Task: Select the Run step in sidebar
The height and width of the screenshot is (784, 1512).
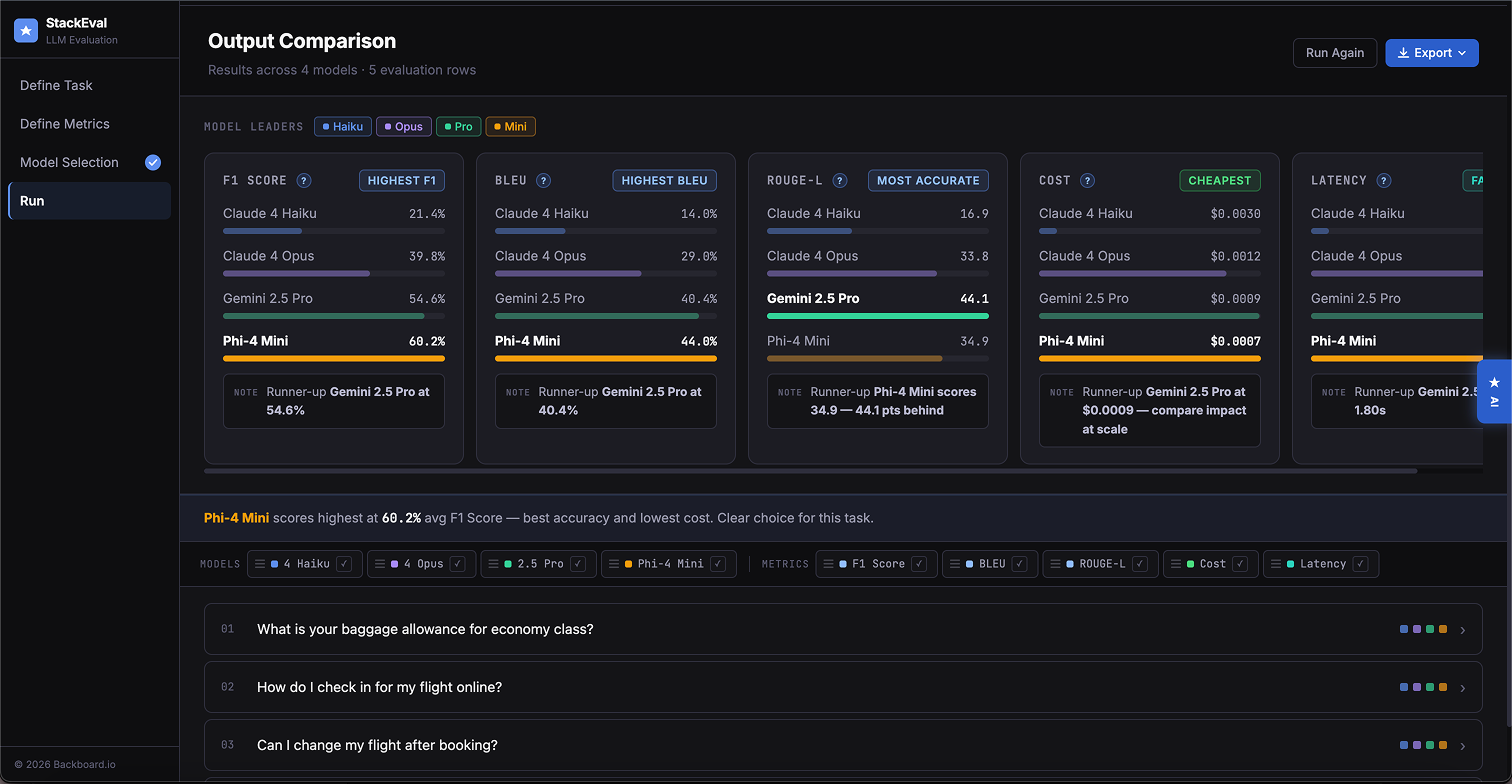Action: (x=89, y=201)
